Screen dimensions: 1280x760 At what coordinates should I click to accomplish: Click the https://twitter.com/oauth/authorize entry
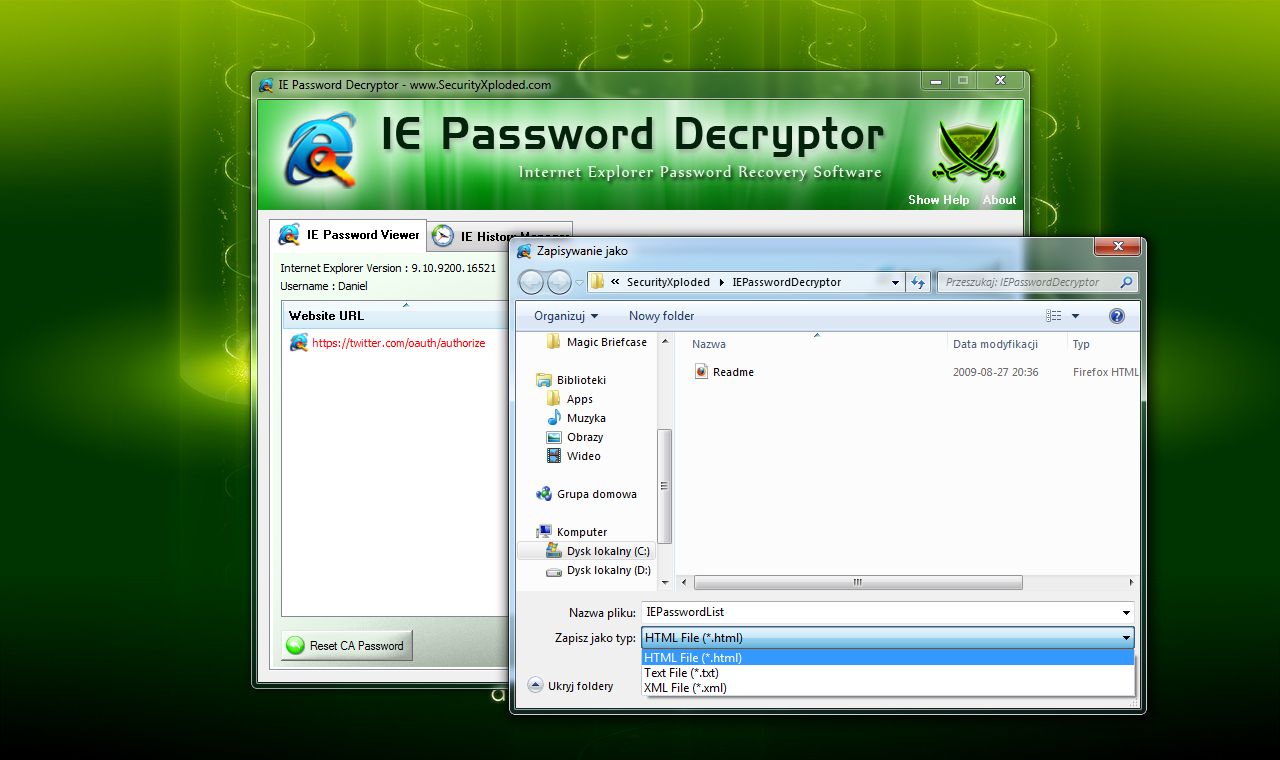pyautogui.click(x=398, y=343)
